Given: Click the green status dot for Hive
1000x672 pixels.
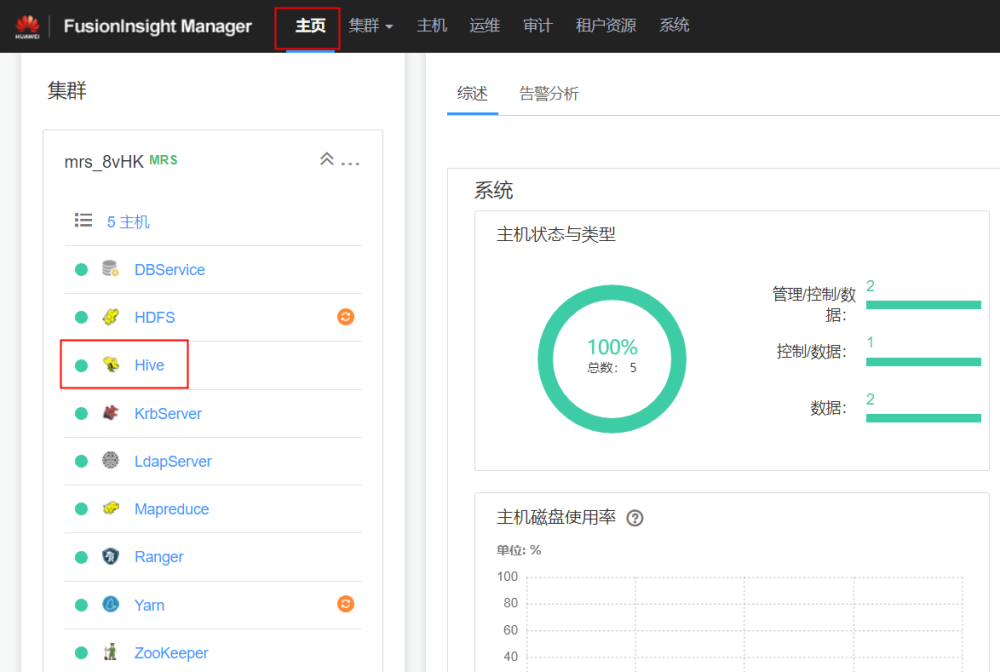Looking at the screenshot, I should (81, 365).
